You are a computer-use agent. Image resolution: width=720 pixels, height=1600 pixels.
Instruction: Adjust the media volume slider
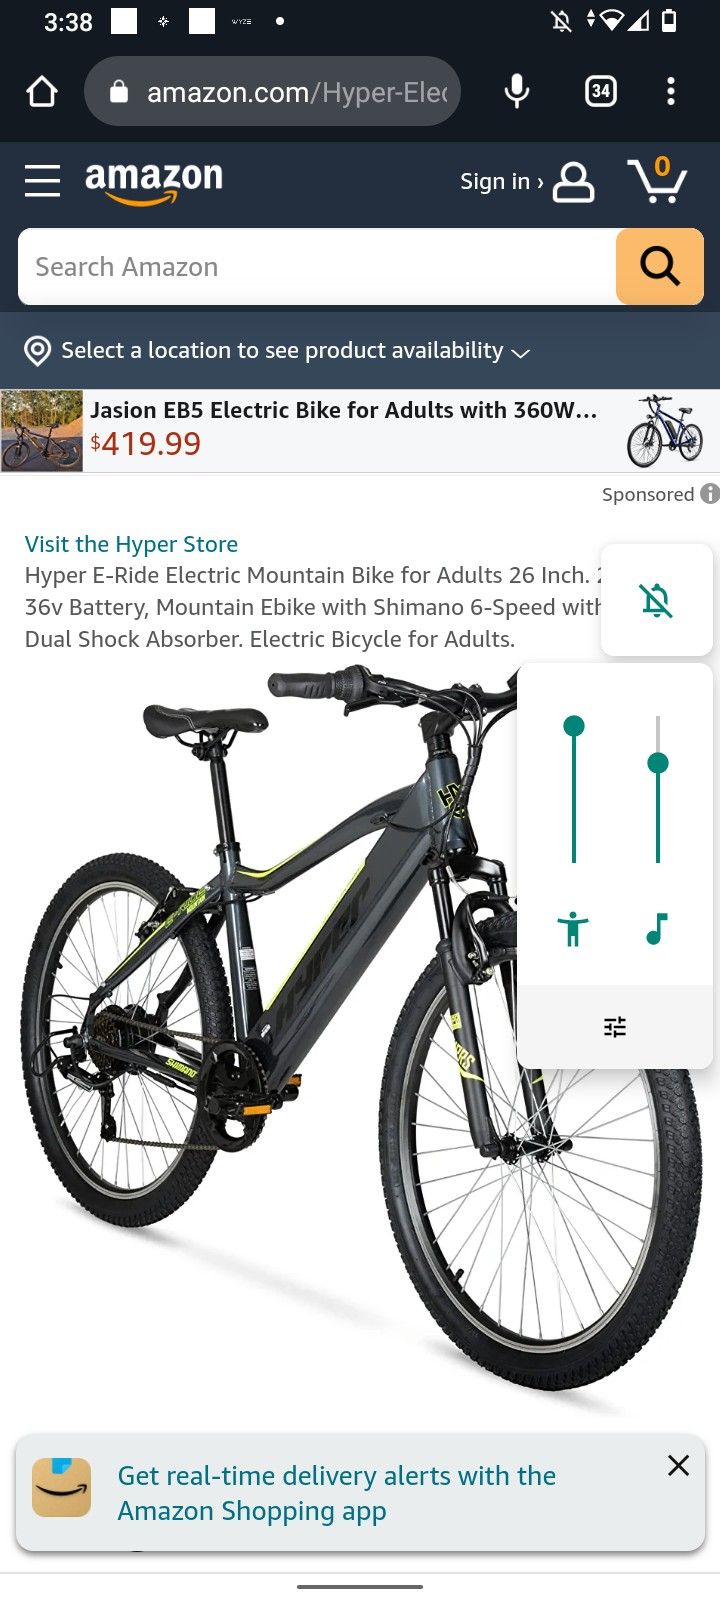coord(658,789)
